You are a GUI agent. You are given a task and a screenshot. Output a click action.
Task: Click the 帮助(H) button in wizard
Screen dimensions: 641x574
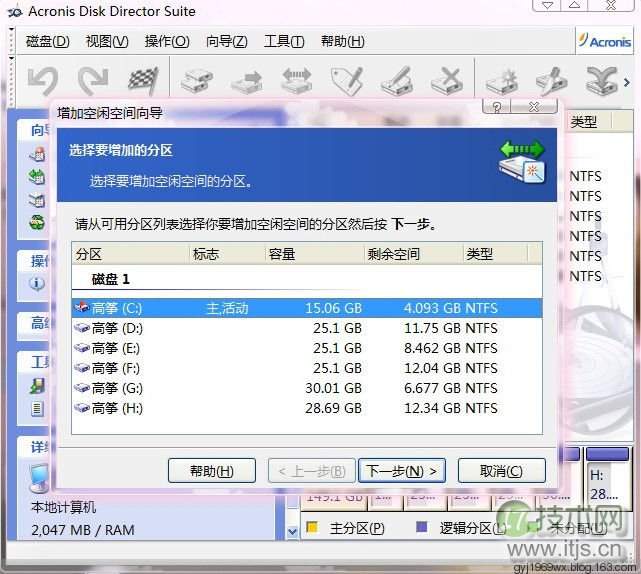click(x=212, y=471)
